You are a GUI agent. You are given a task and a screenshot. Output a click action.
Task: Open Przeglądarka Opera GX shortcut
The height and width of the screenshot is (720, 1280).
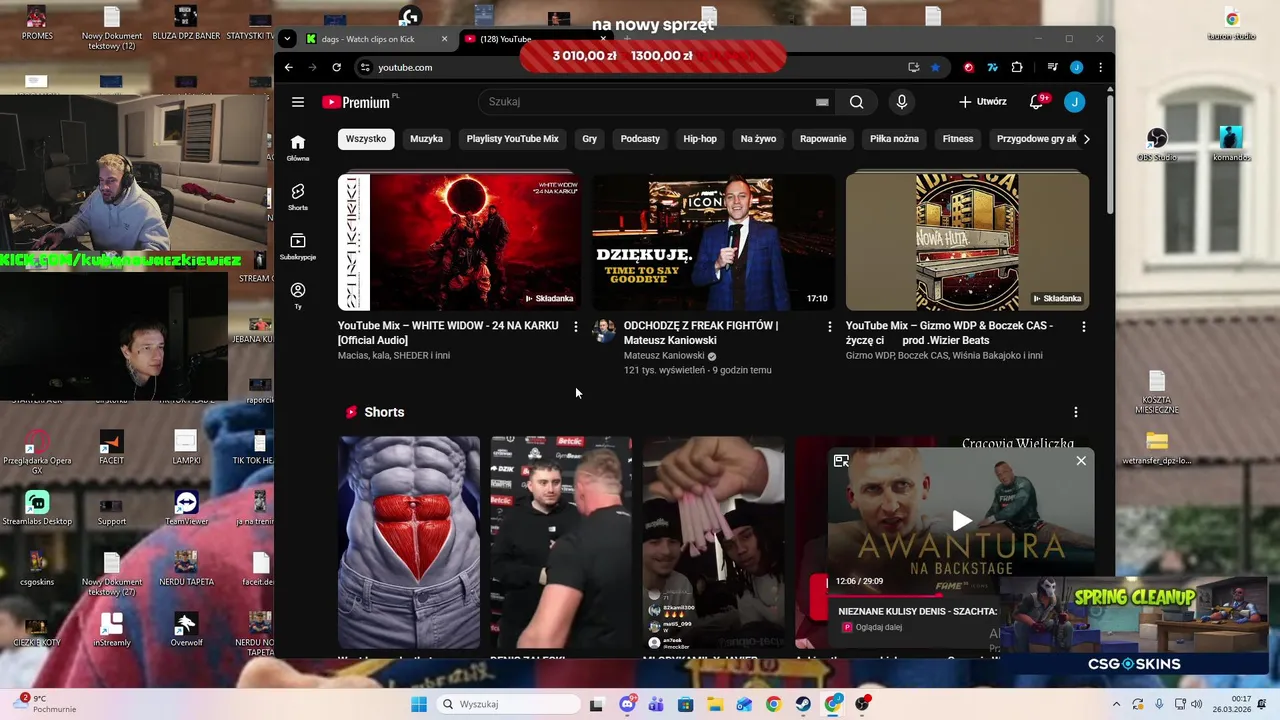37,453
